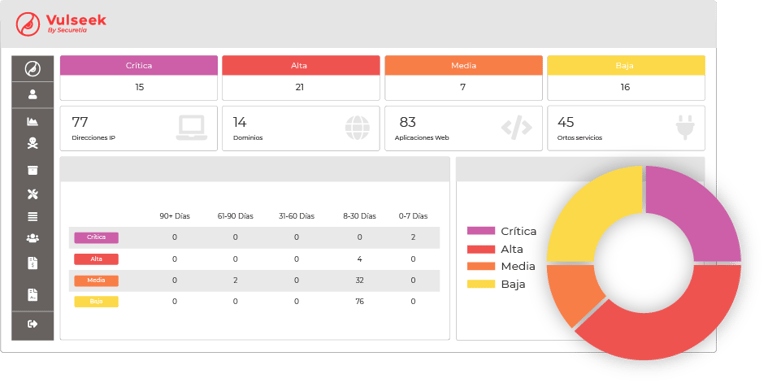This screenshot has height=387, width=768.
Task: Open the users group sidebar icon
Action: point(33,238)
